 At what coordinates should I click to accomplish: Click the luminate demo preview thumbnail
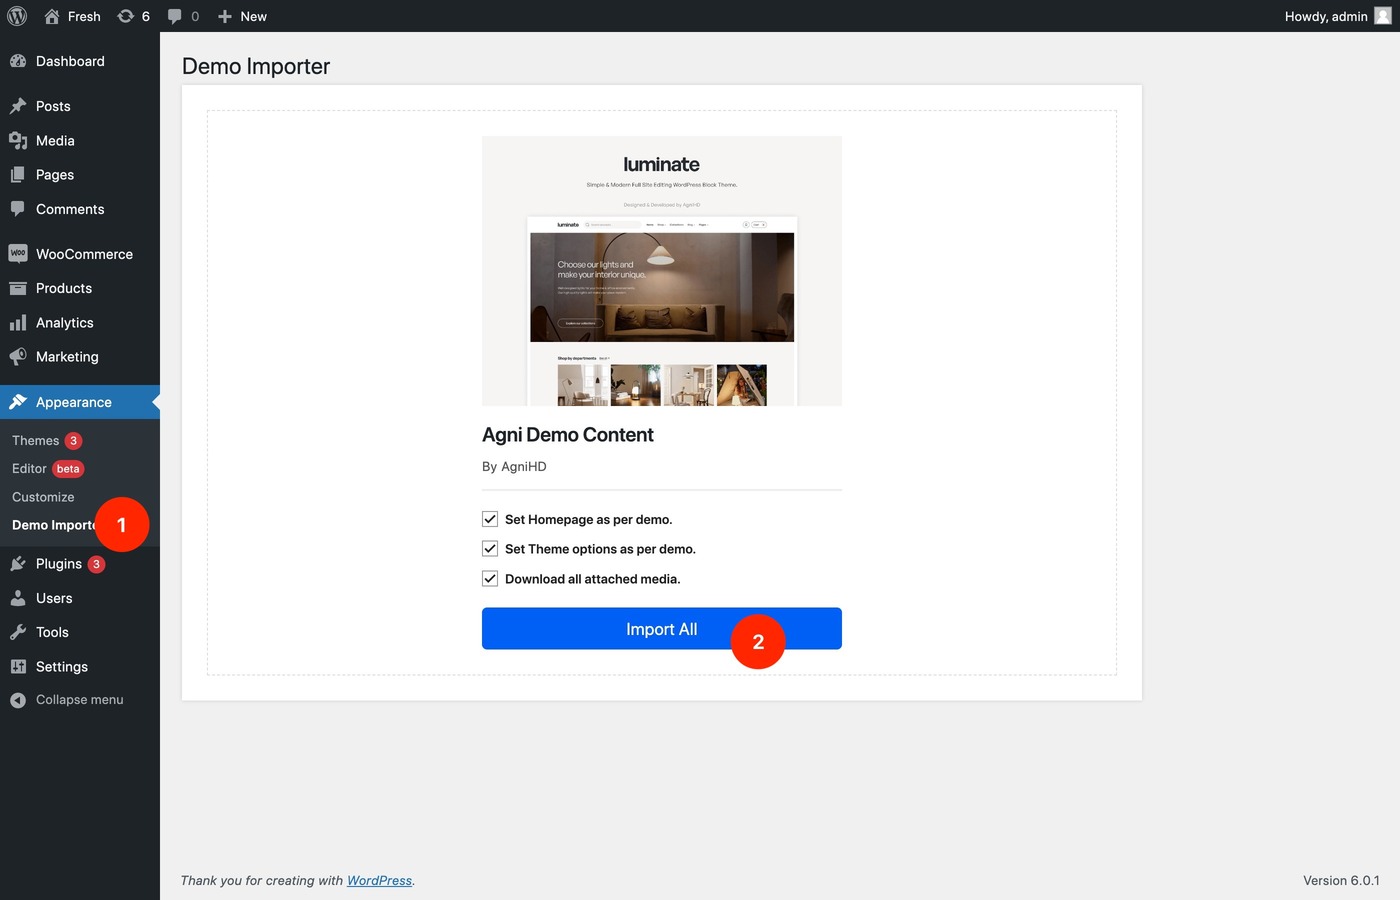point(661,270)
